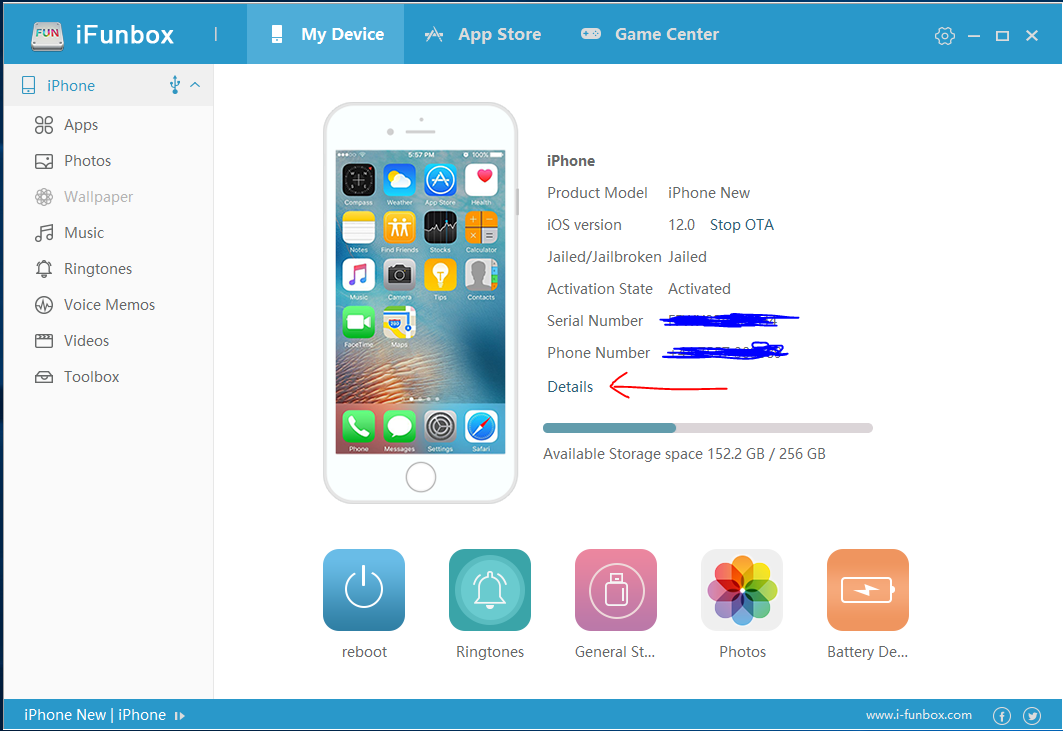Viewport: 1063px width, 731px height.
Task: Click Find Friends app in phone preview
Action: tap(399, 228)
